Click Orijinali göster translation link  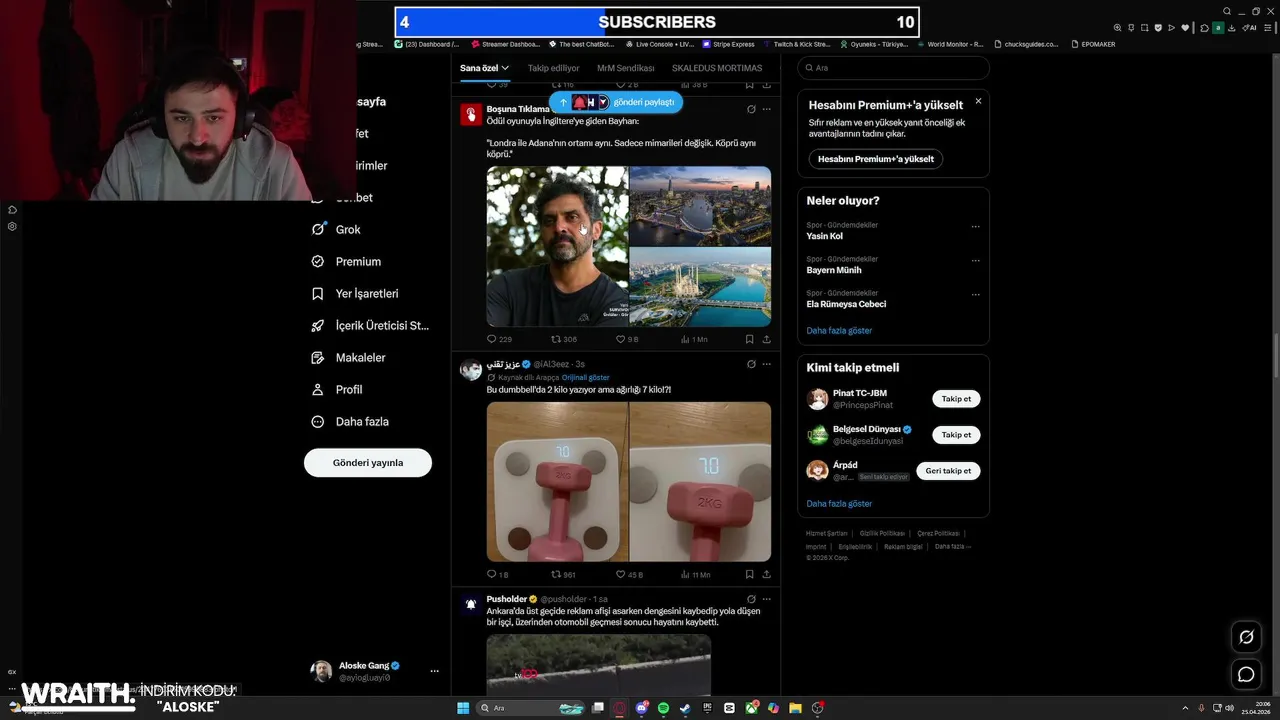(x=585, y=378)
